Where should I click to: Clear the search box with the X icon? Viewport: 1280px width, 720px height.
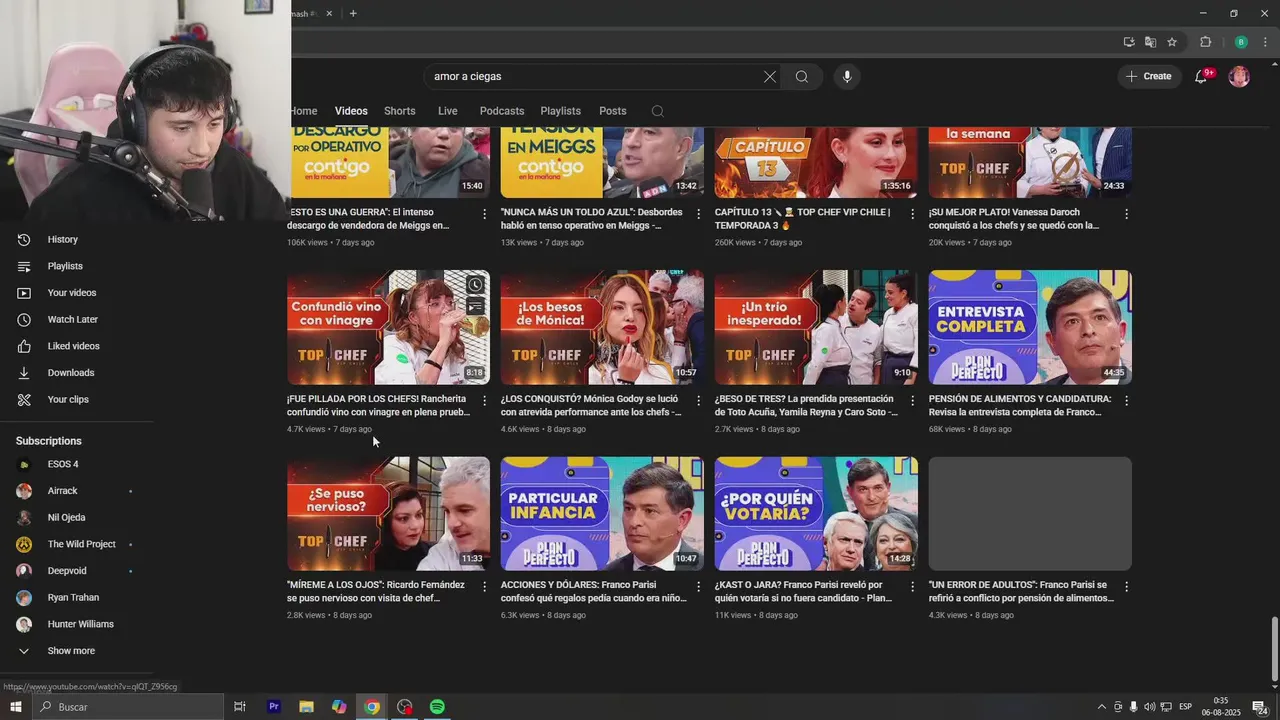click(770, 77)
